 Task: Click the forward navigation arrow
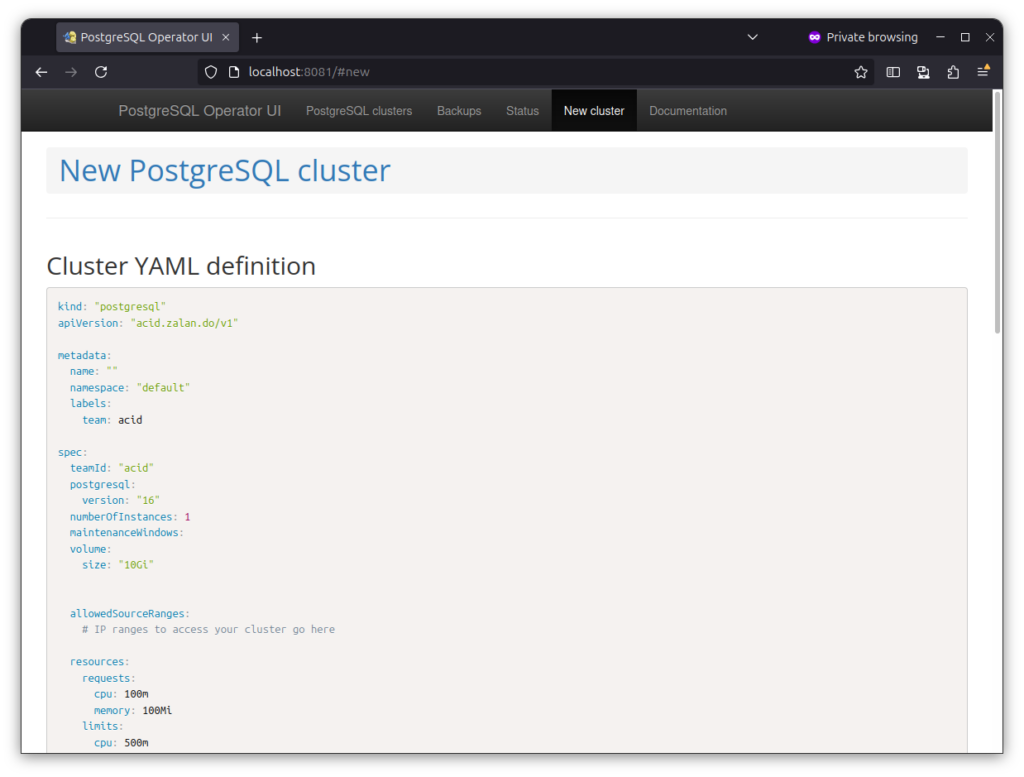click(70, 71)
